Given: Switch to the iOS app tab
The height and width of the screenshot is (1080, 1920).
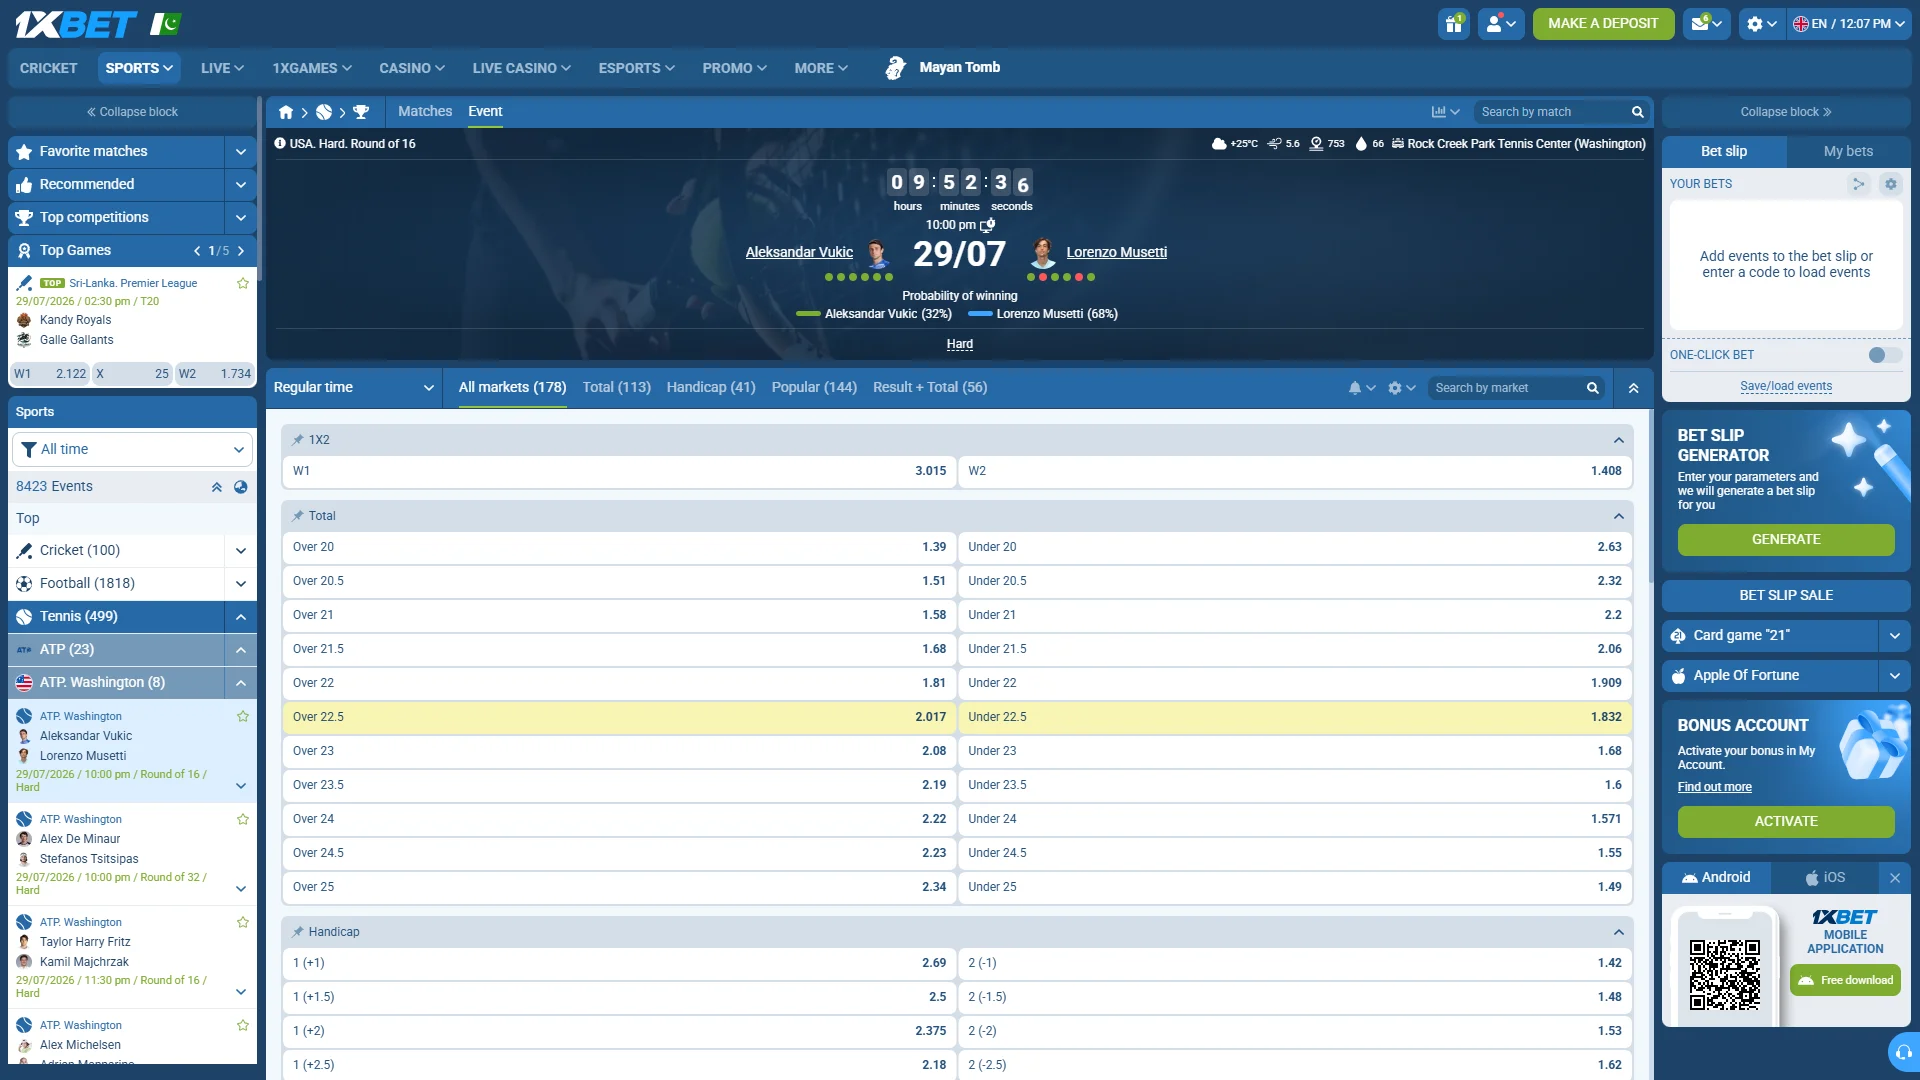Looking at the screenshot, I should coord(1825,878).
